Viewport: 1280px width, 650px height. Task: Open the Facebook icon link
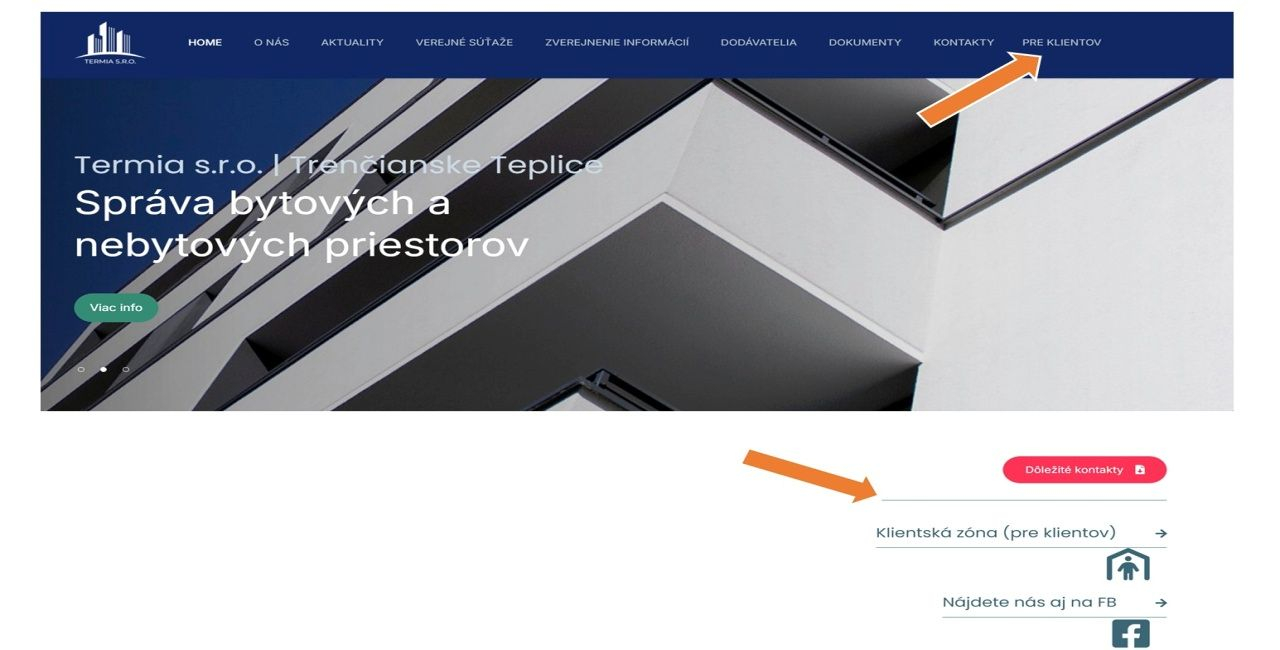click(1130, 634)
